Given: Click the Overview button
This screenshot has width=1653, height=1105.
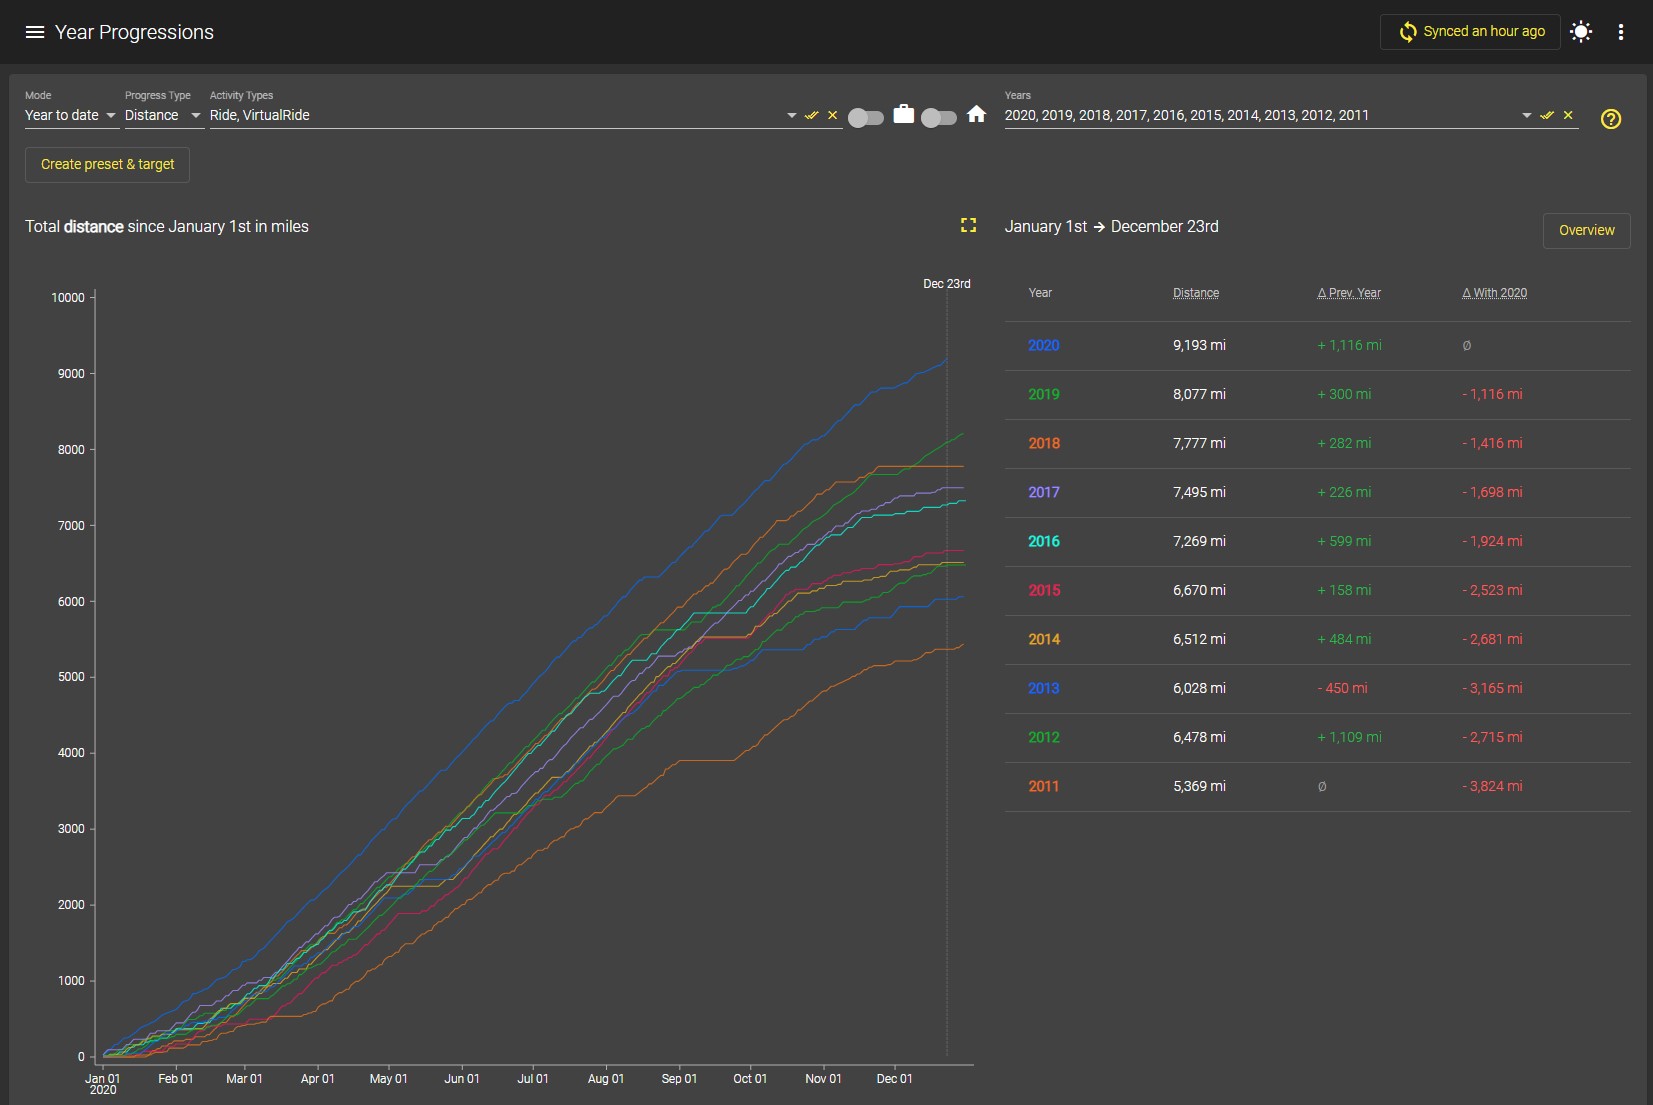Looking at the screenshot, I should point(1586,230).
